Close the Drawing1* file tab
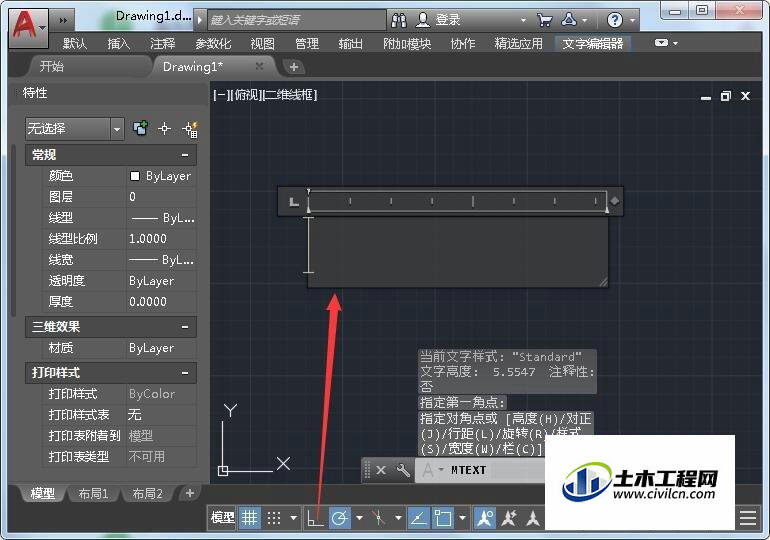The width and height of the screenshot is (770, 540). tap(259, 66)
